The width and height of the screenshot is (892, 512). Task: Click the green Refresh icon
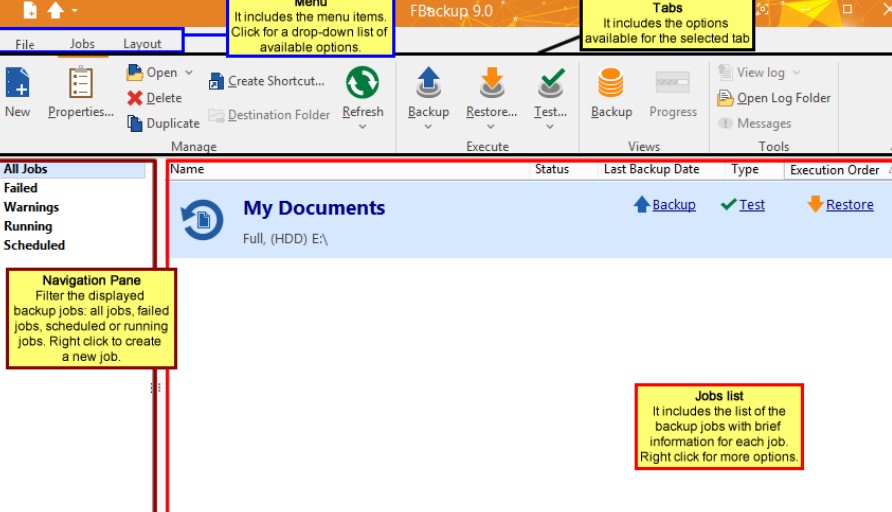(x=362, y=82)
